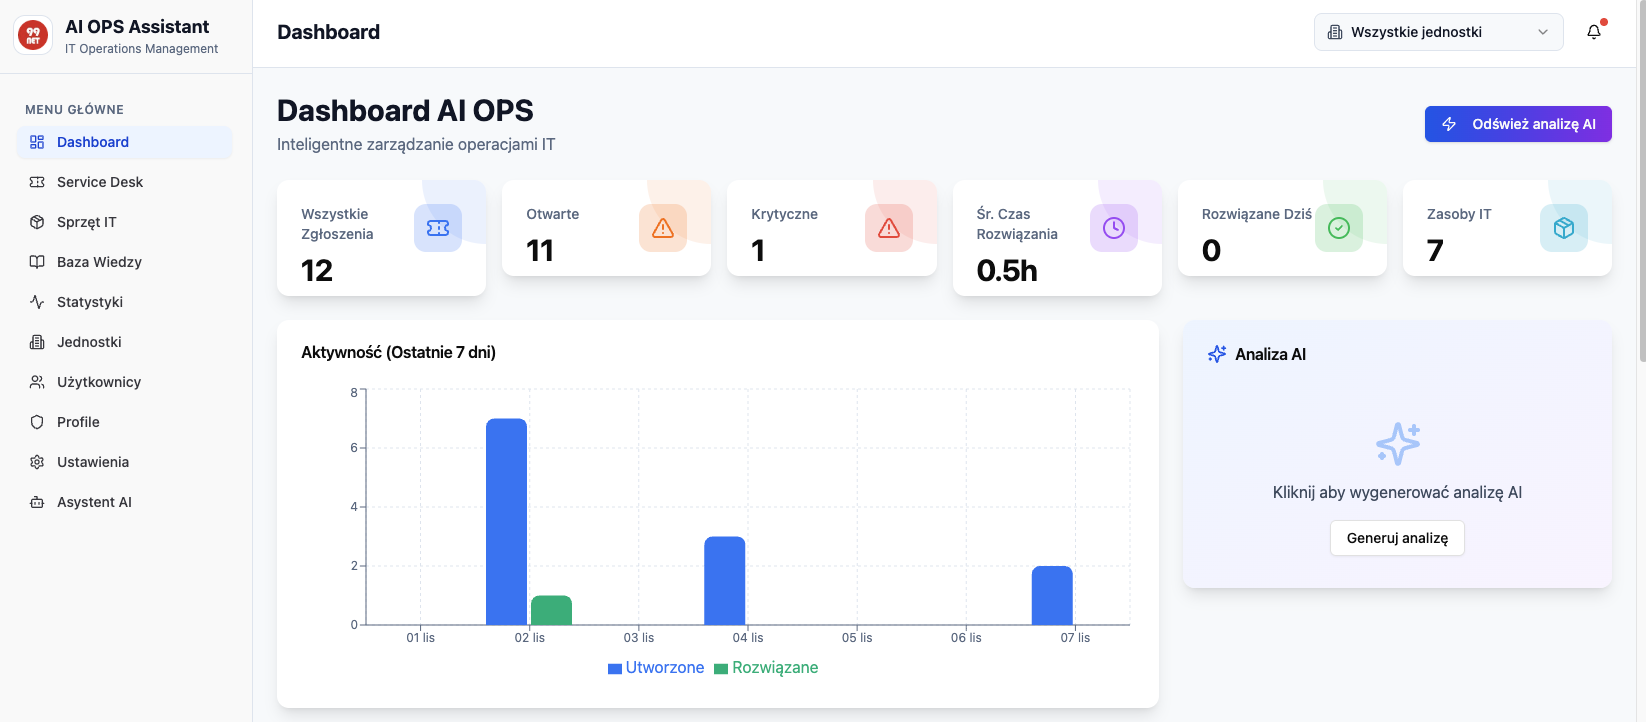Viewport: 1646px width, 722px height.
Task: Toggle Rozwiązane series in chart legend
Action: 766,668
